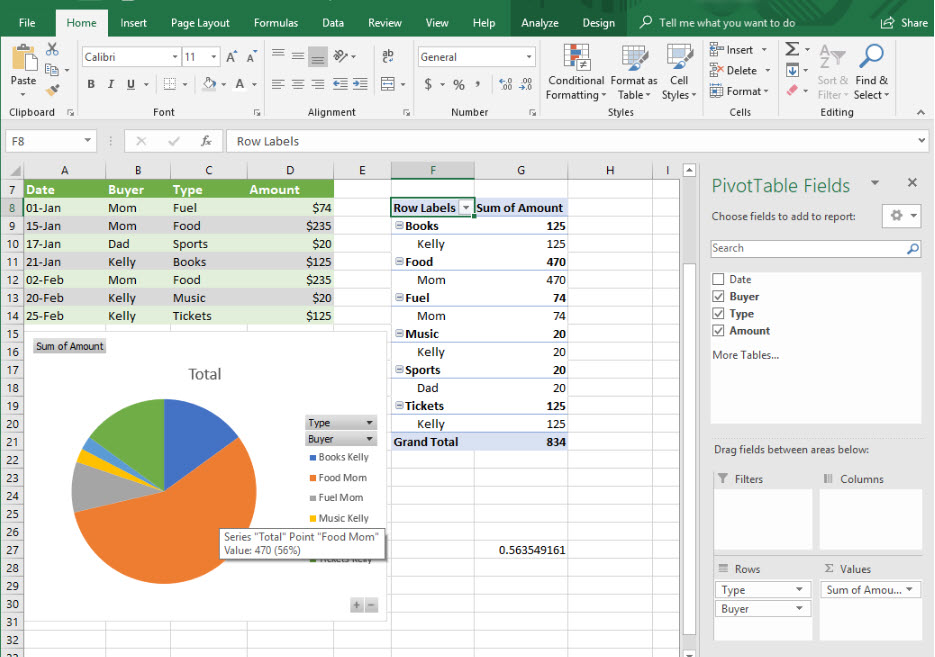Image resolution: width=935 pixels, height=657 pixels.
Task: Open the Analyze ribbon tab
Action: coord(540,23)
